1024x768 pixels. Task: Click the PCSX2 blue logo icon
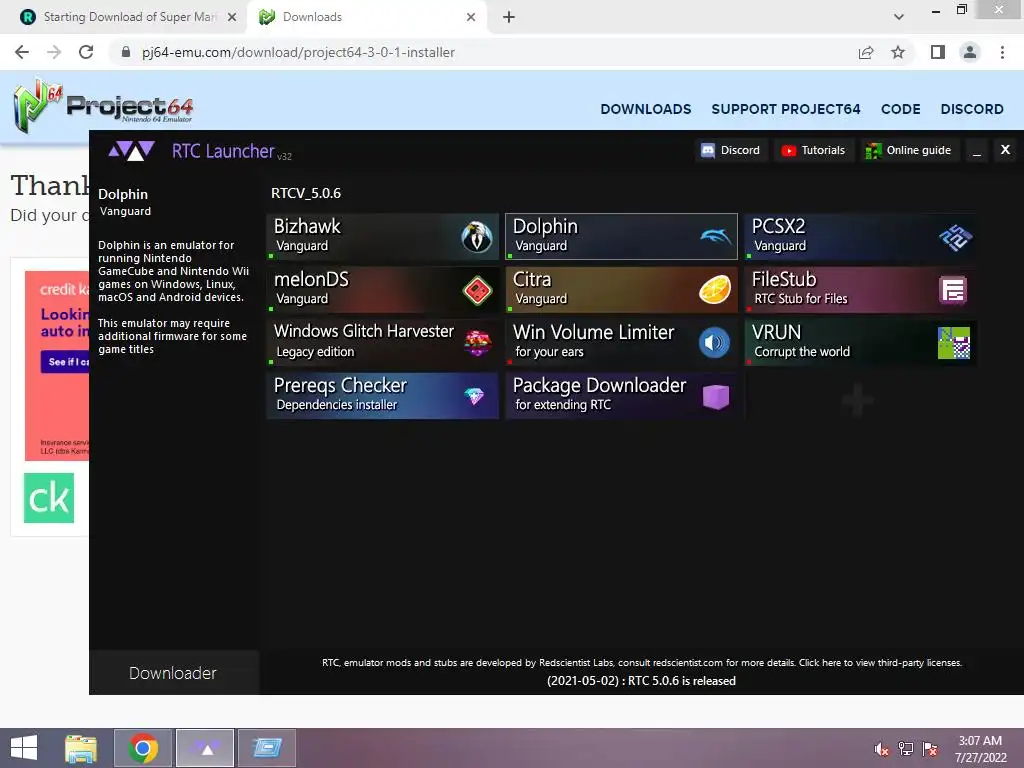(x=955, y=237)
